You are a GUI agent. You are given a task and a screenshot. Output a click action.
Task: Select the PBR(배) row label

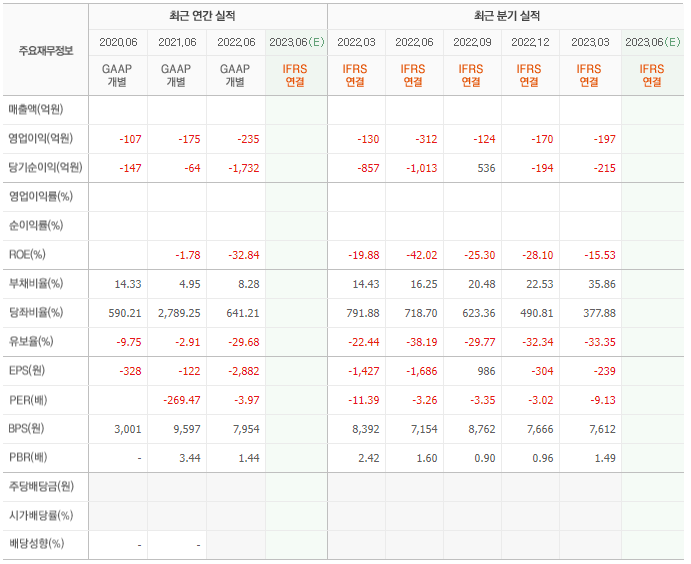click(x=28, y=457)
